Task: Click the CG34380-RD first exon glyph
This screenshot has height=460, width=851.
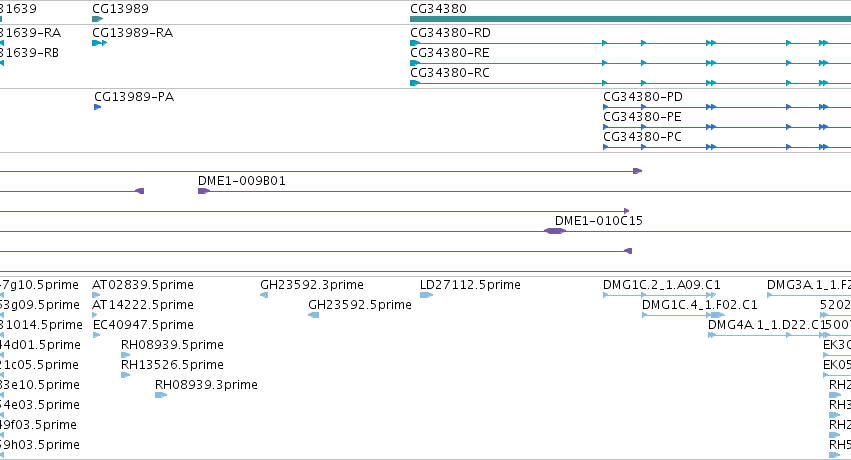Action: click(x=415, y=43)
